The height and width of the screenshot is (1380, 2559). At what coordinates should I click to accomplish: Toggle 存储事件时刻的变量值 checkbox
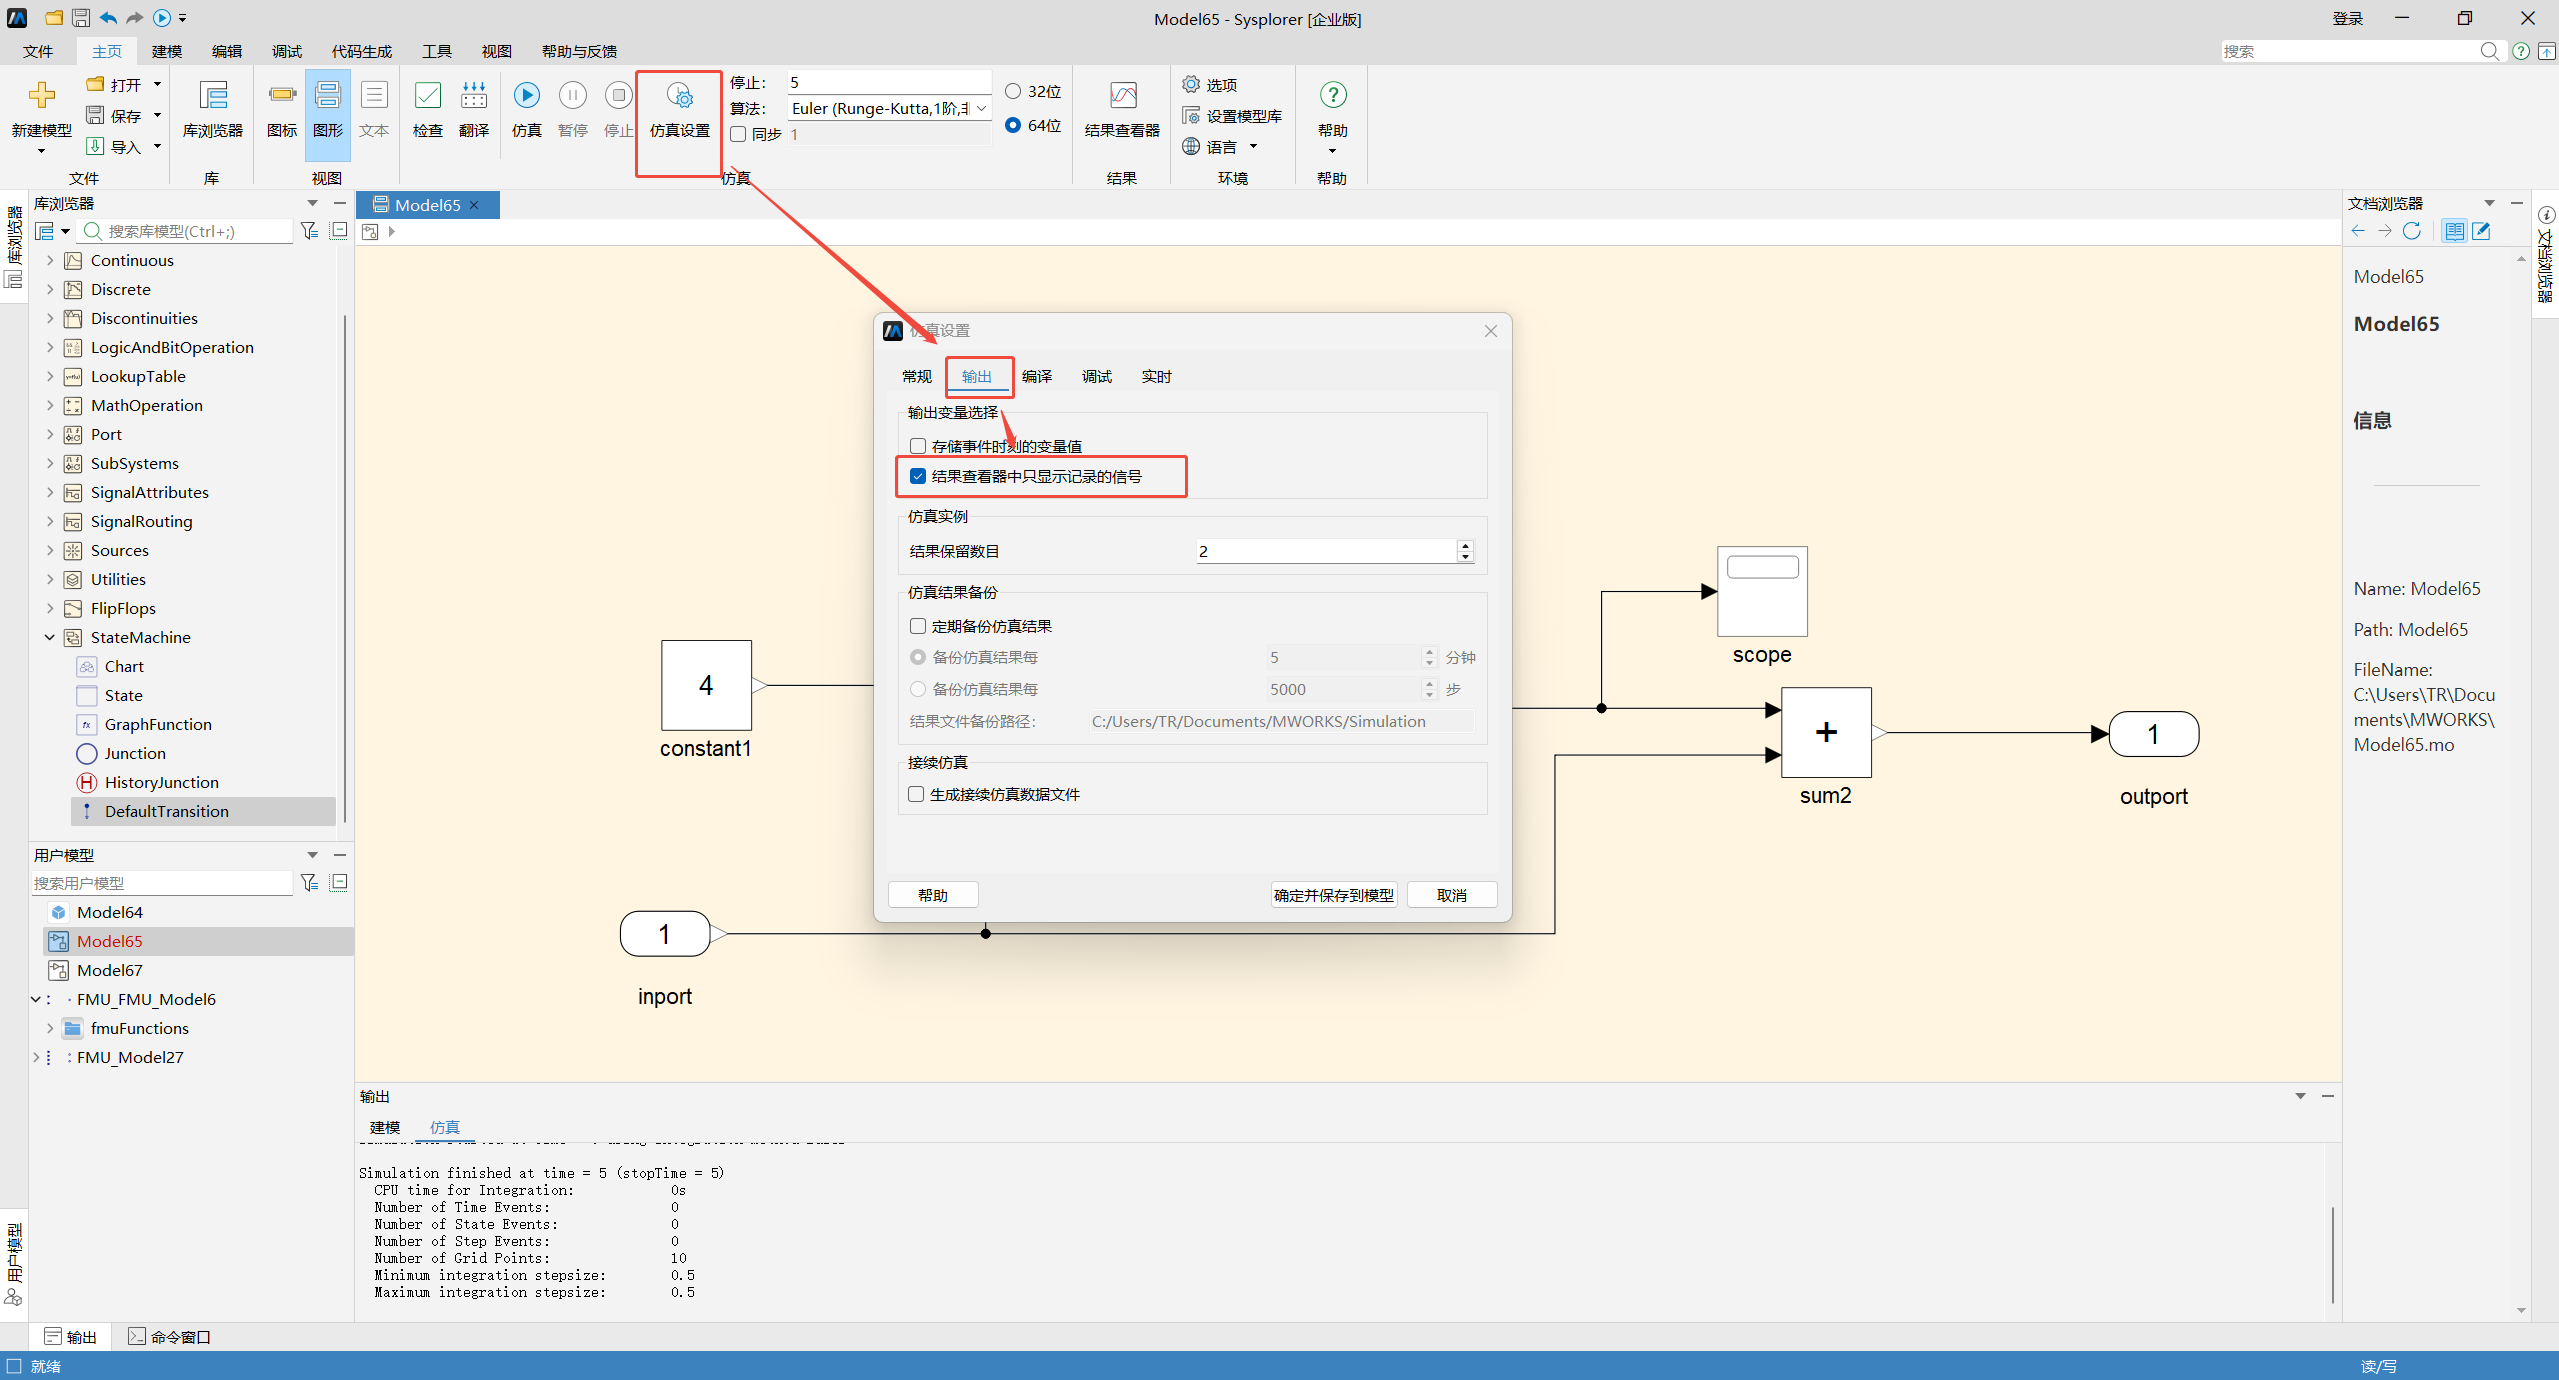click(x=918, y=446)
